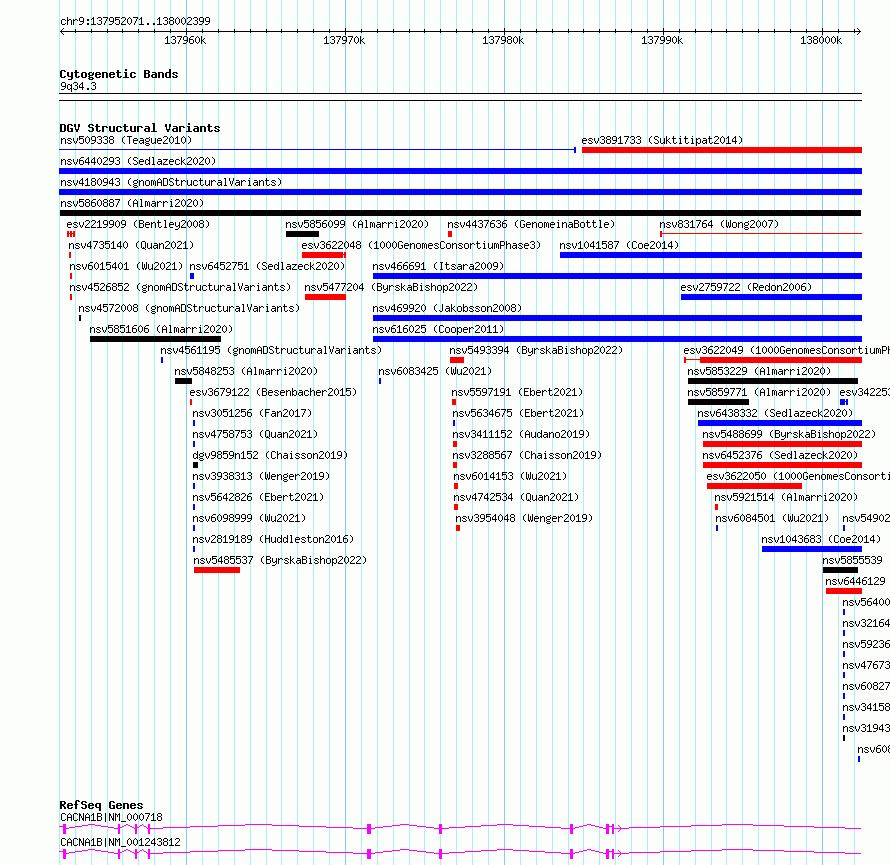Click the nsv3938313 (Wenger2019) label
This screenshot has width=890, height=865.
261,476
